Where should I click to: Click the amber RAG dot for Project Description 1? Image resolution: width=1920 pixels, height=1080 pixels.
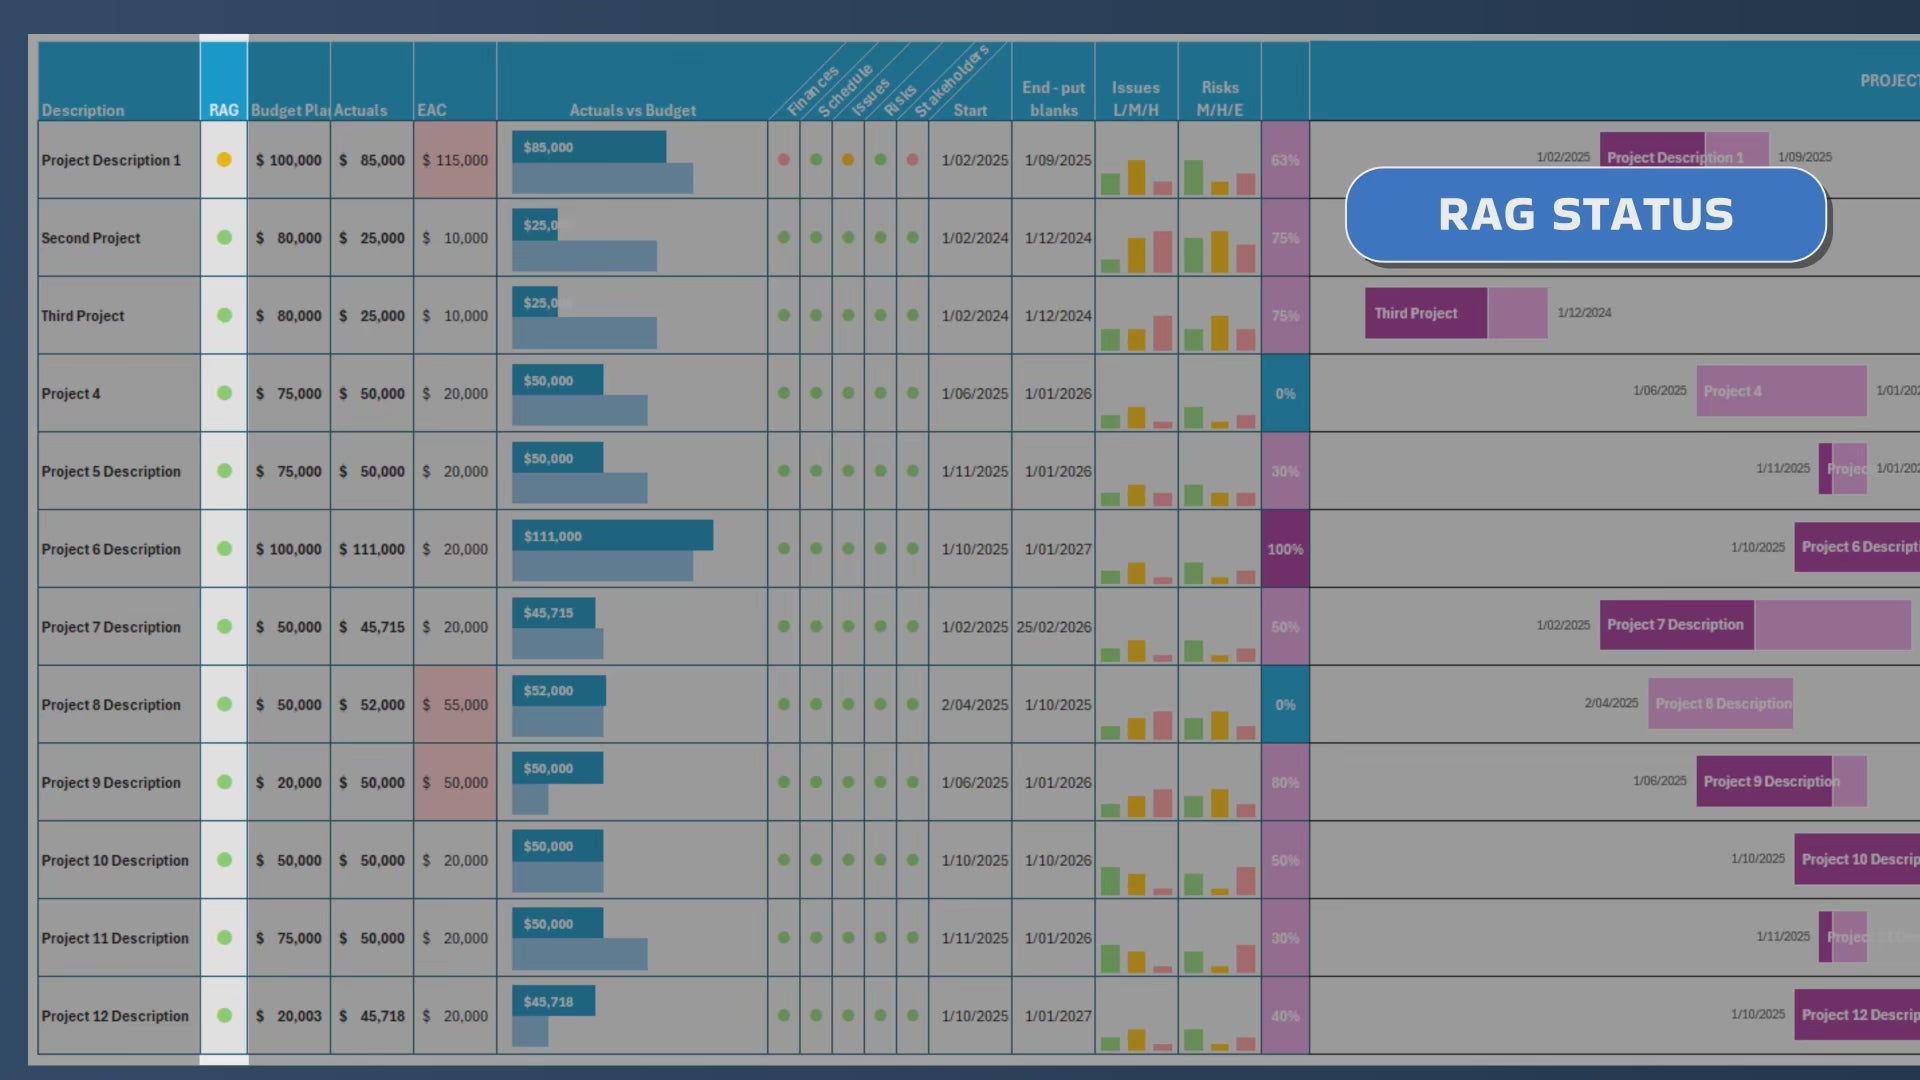(224, 160)
